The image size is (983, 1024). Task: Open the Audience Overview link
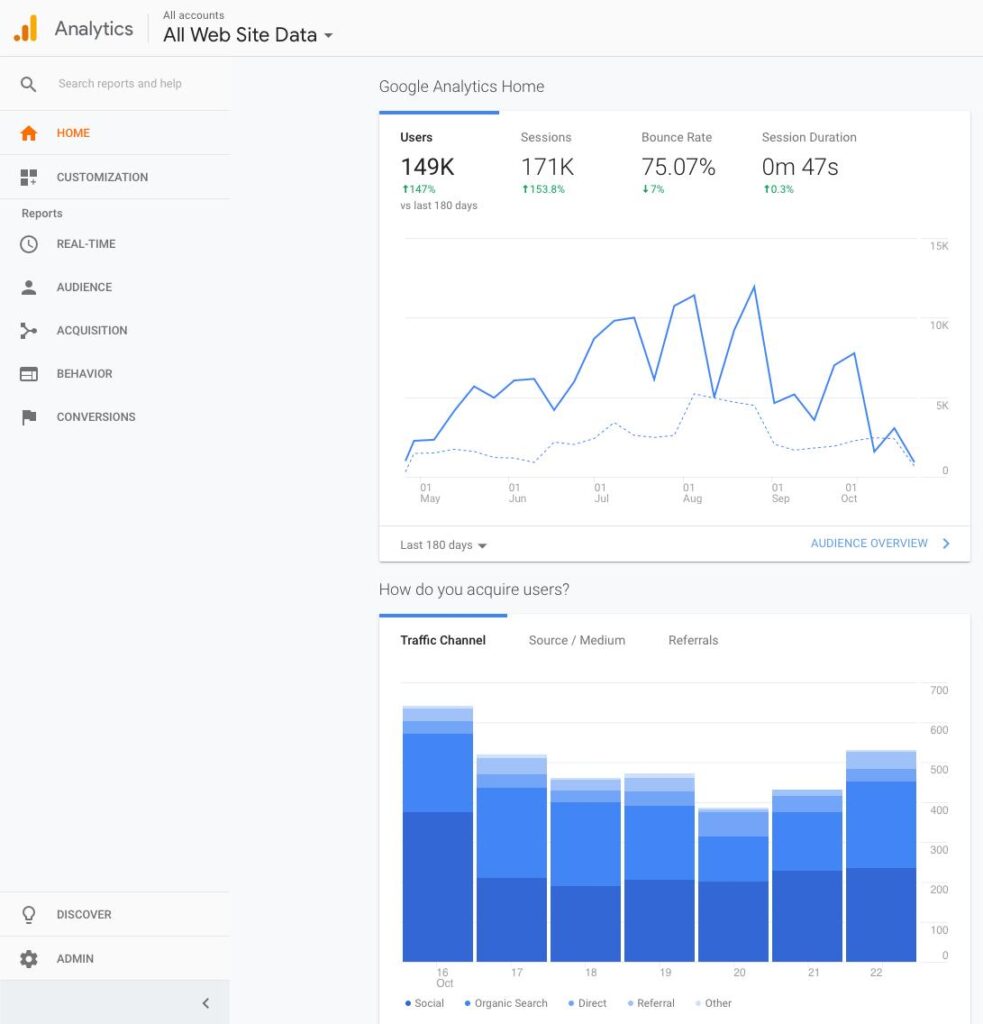(x=869, y=543)
